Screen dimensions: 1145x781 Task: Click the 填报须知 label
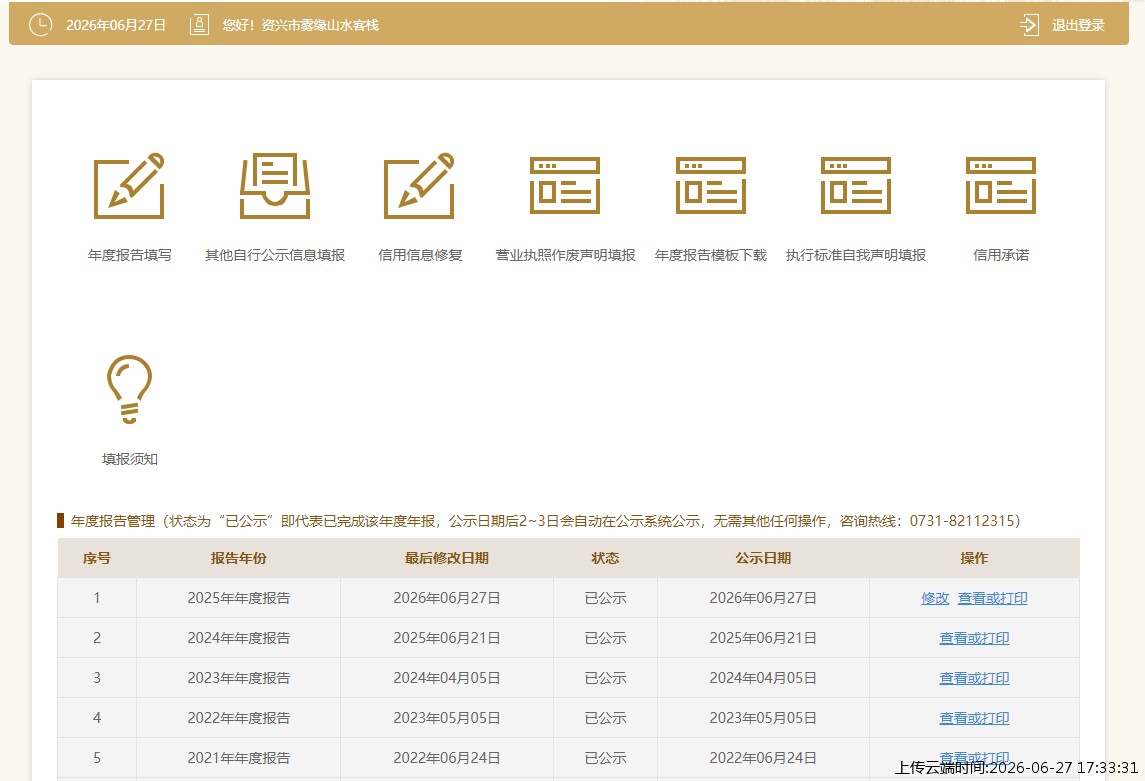129,459
